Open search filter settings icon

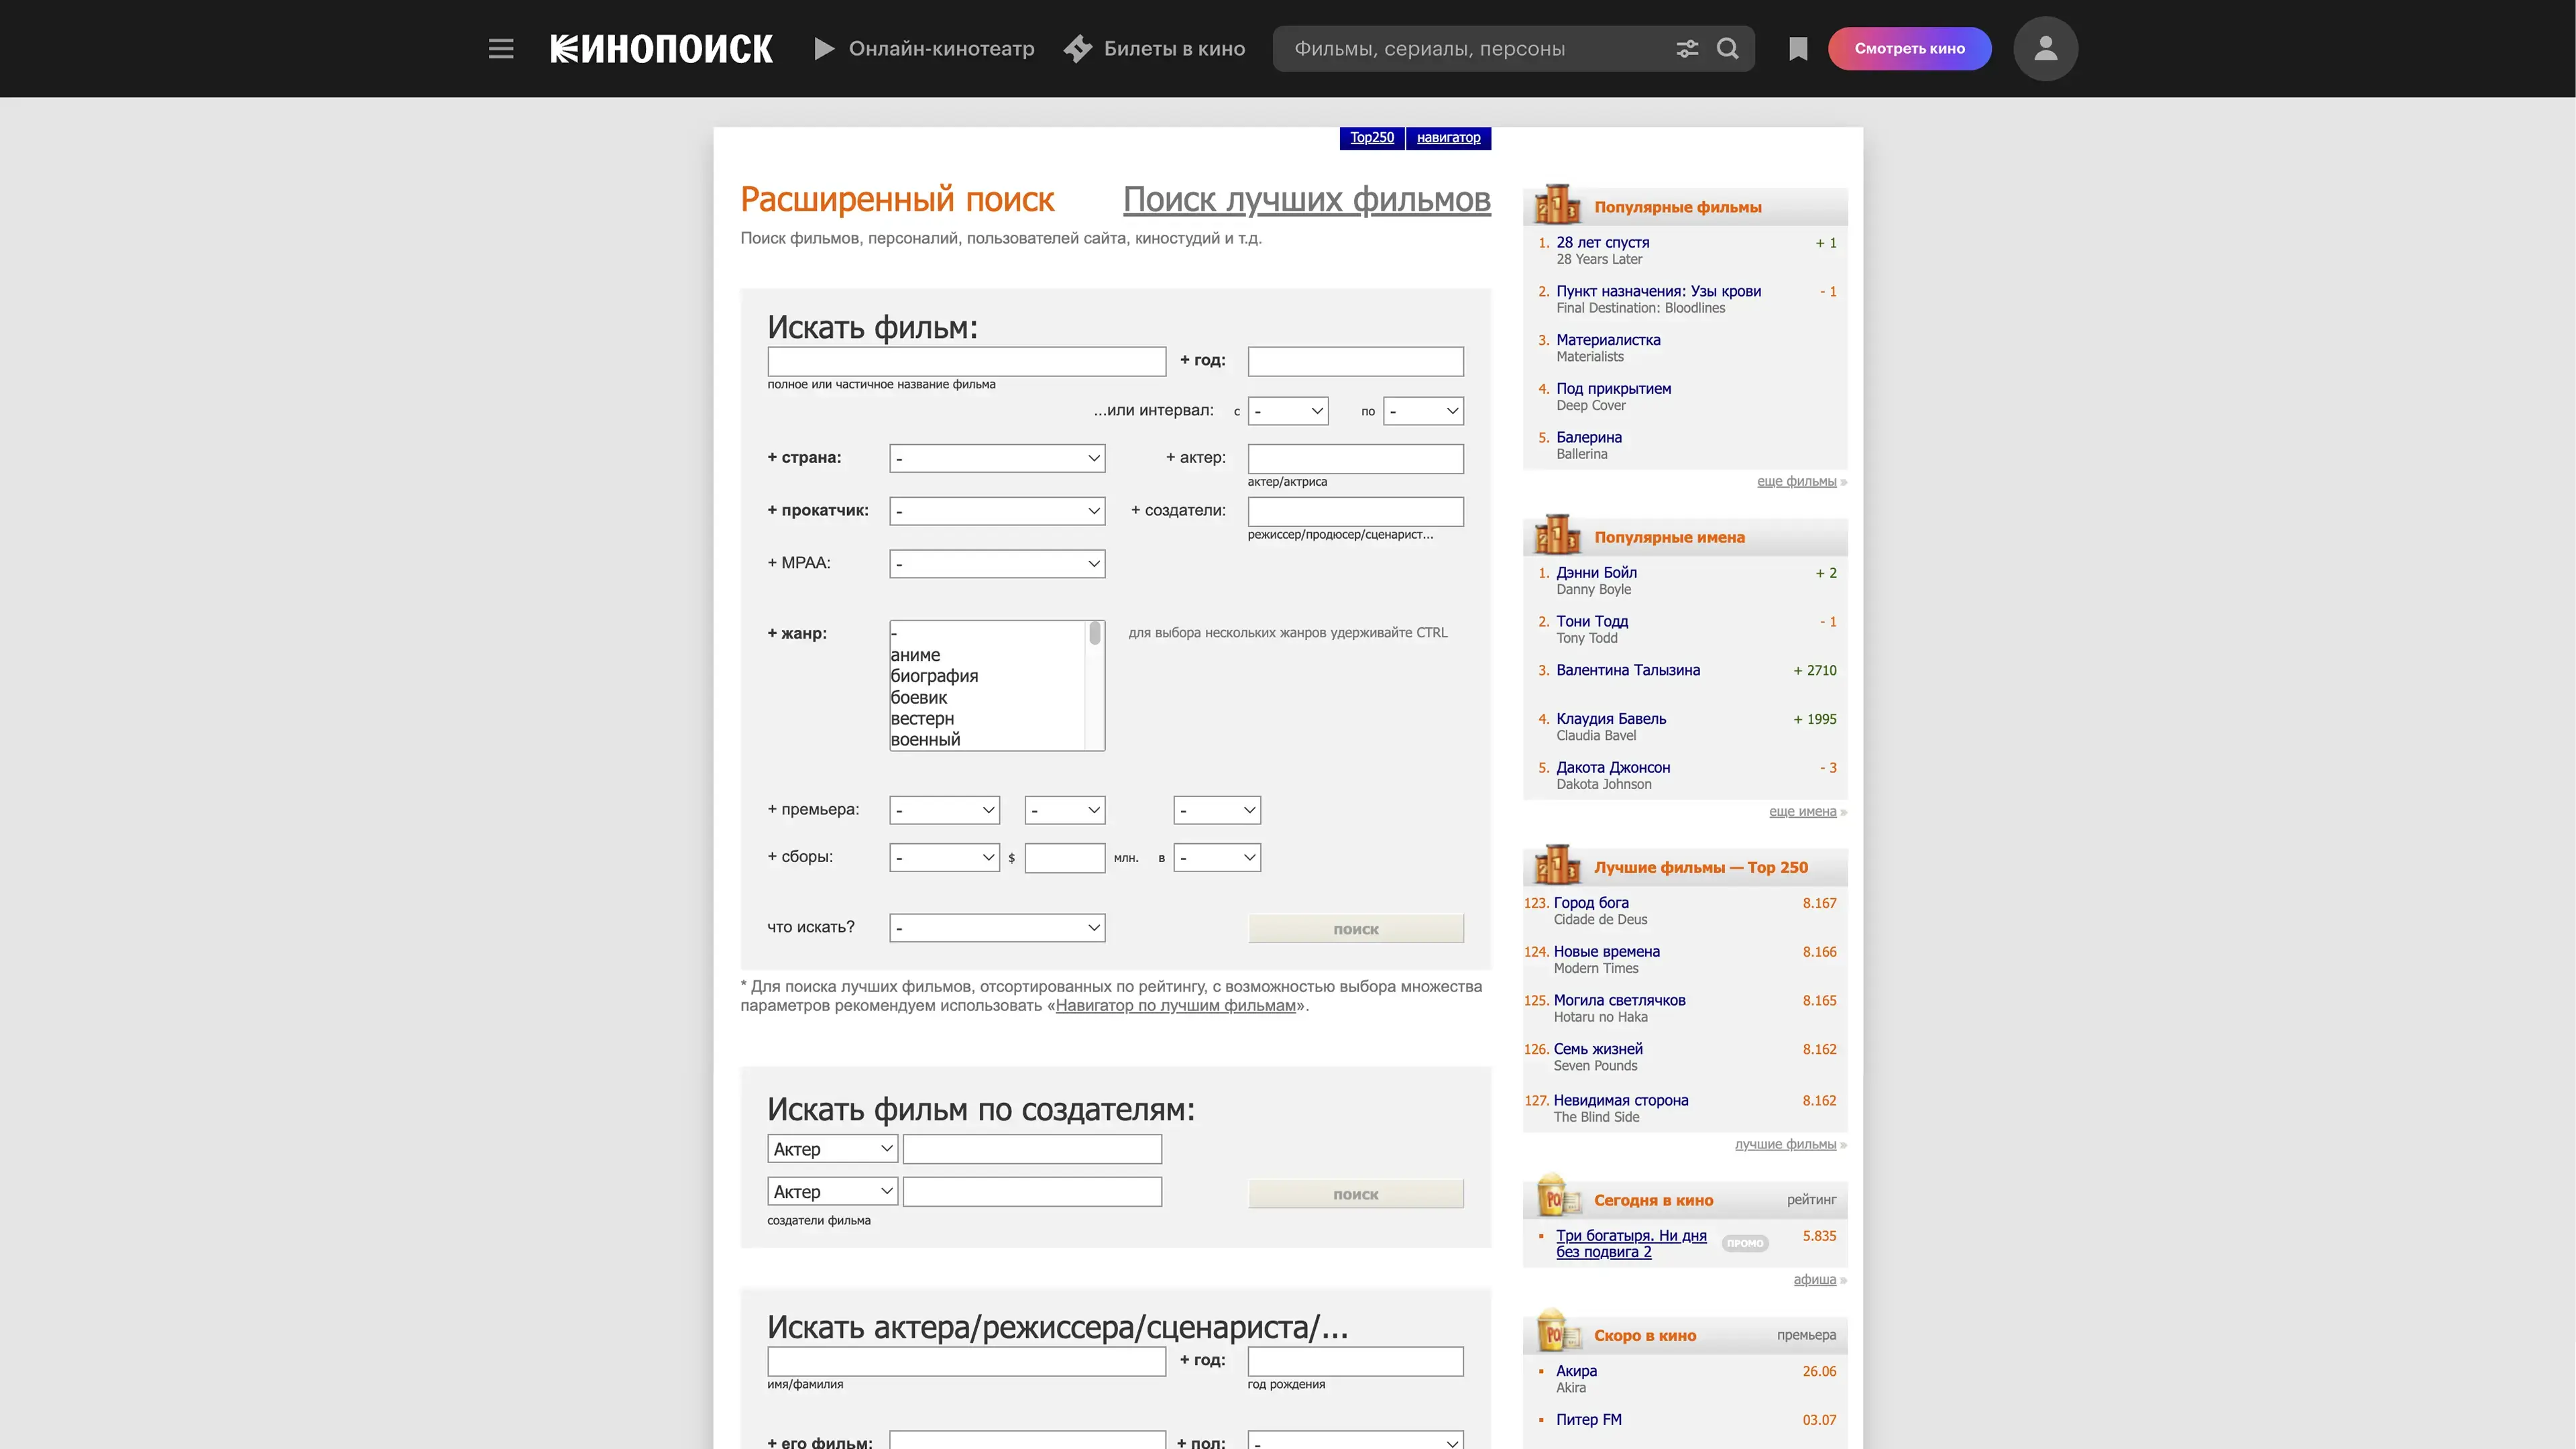1687,48
